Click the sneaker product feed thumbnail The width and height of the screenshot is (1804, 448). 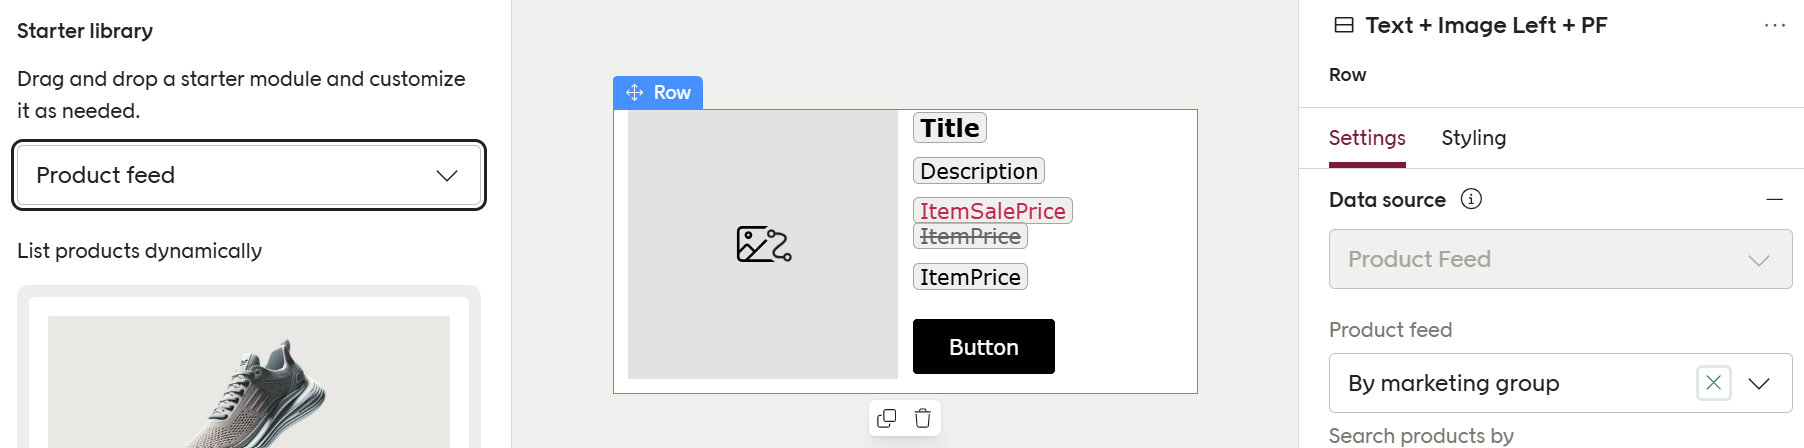[249, 385]
